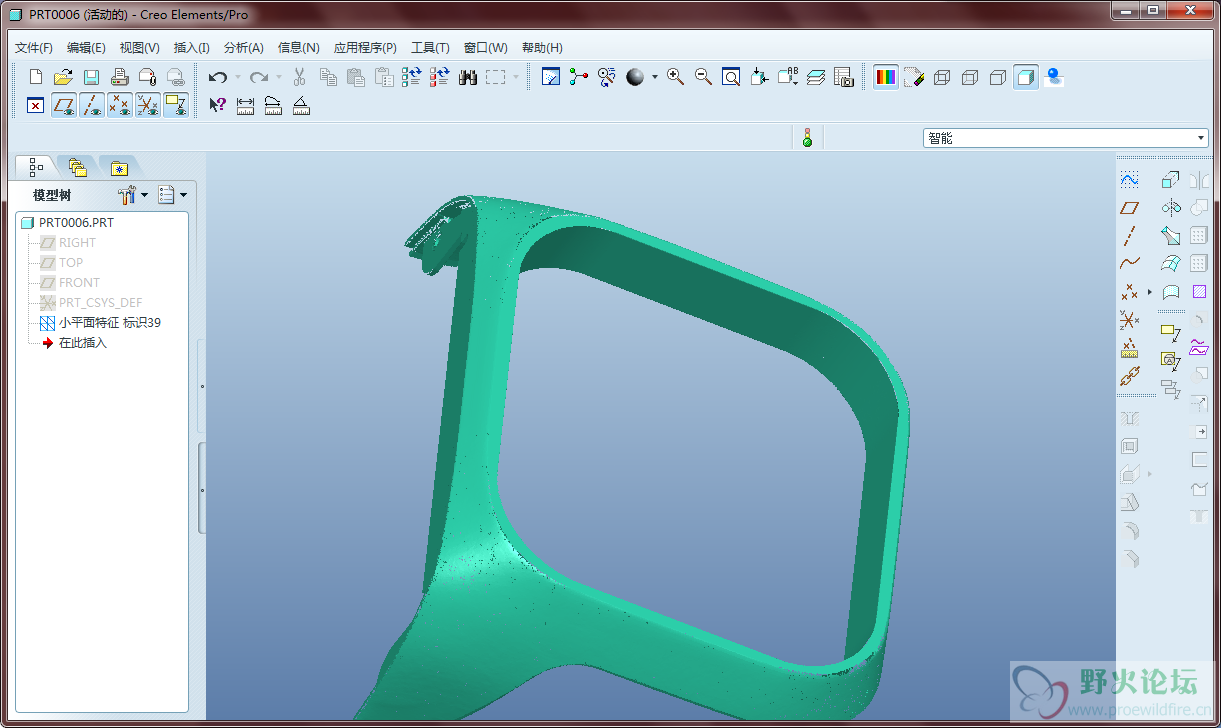The height and width of the screenshot is (728, 1221).
Task: Open a file using the folder icon
Action: click(x=63, y=77)
